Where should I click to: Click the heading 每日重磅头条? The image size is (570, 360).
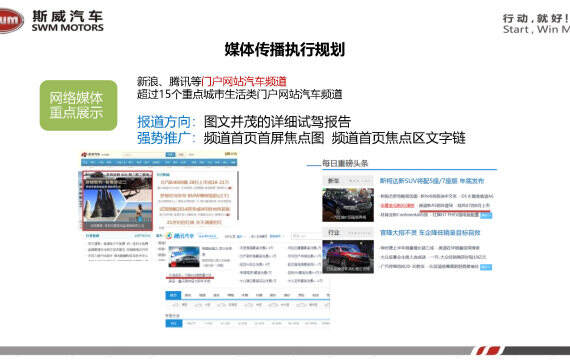tap(345, 164)
